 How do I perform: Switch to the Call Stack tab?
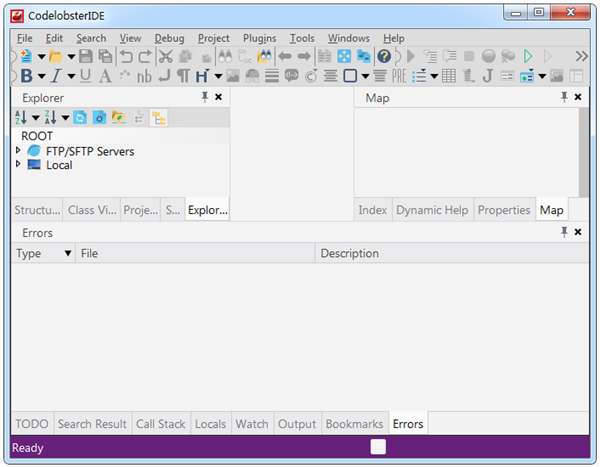click(x=160, y=424)
